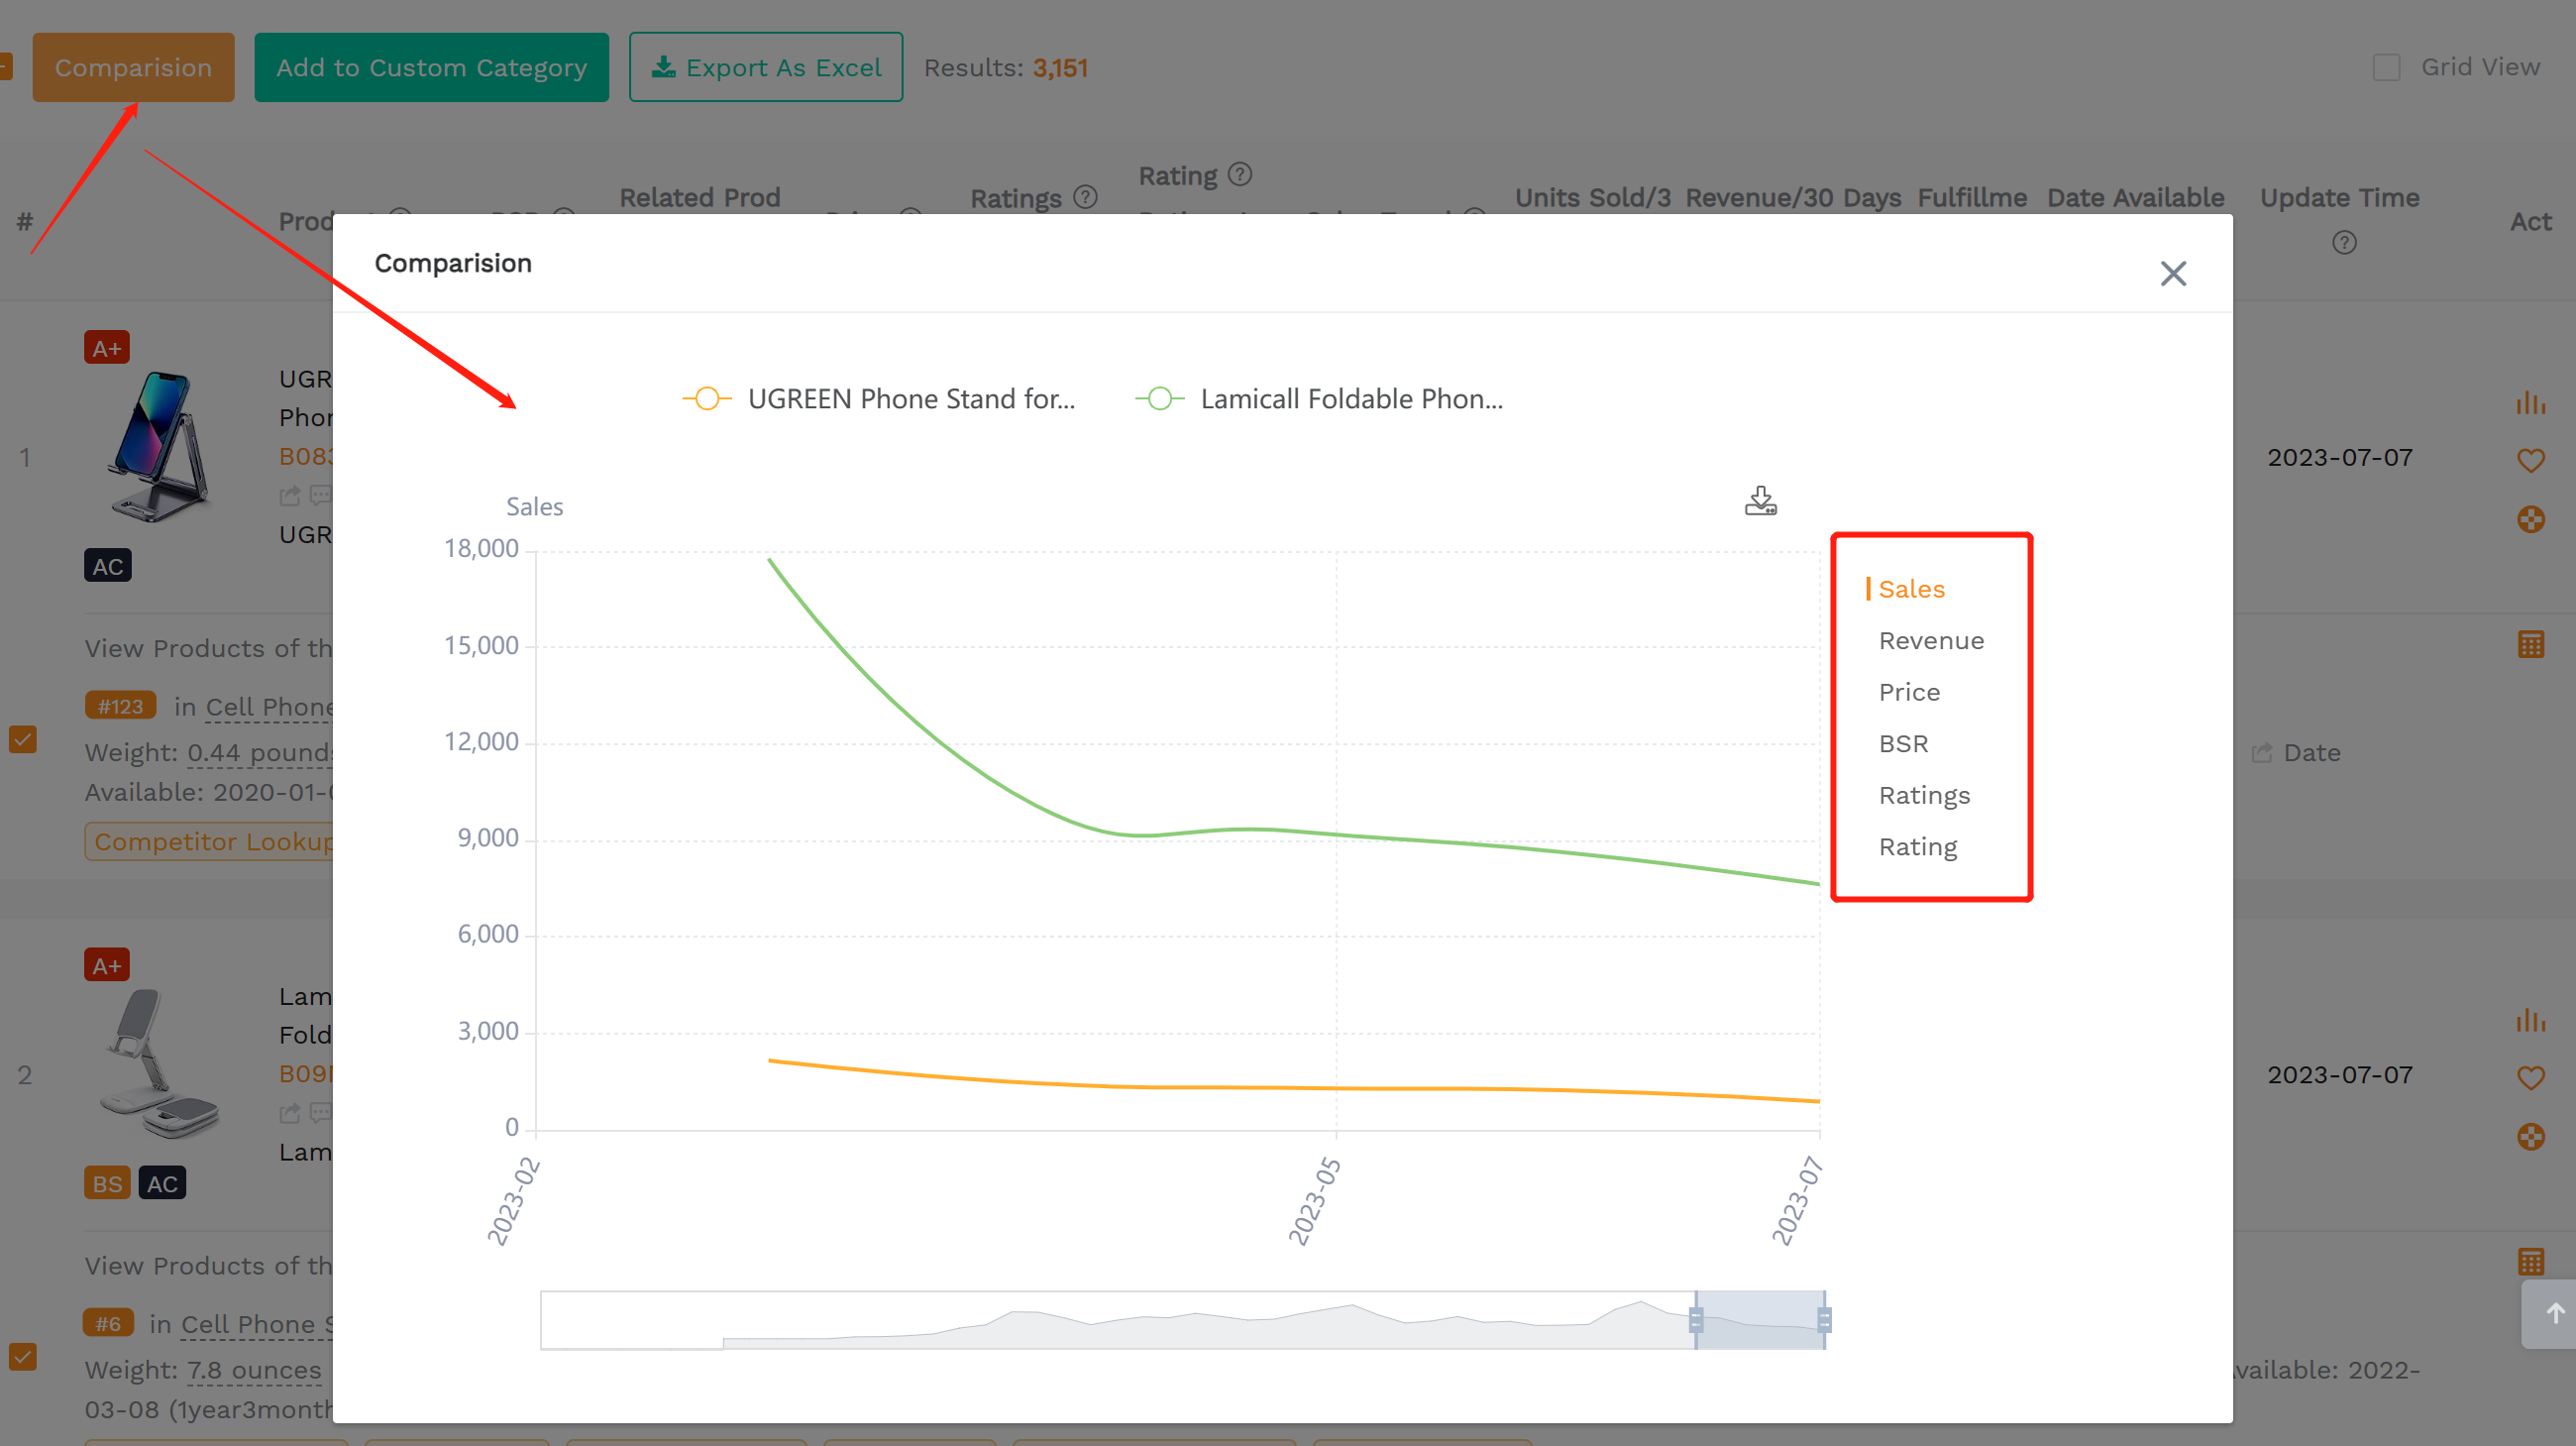
Task: Click the BS badge on Lamicall product
Action: 107,1183
